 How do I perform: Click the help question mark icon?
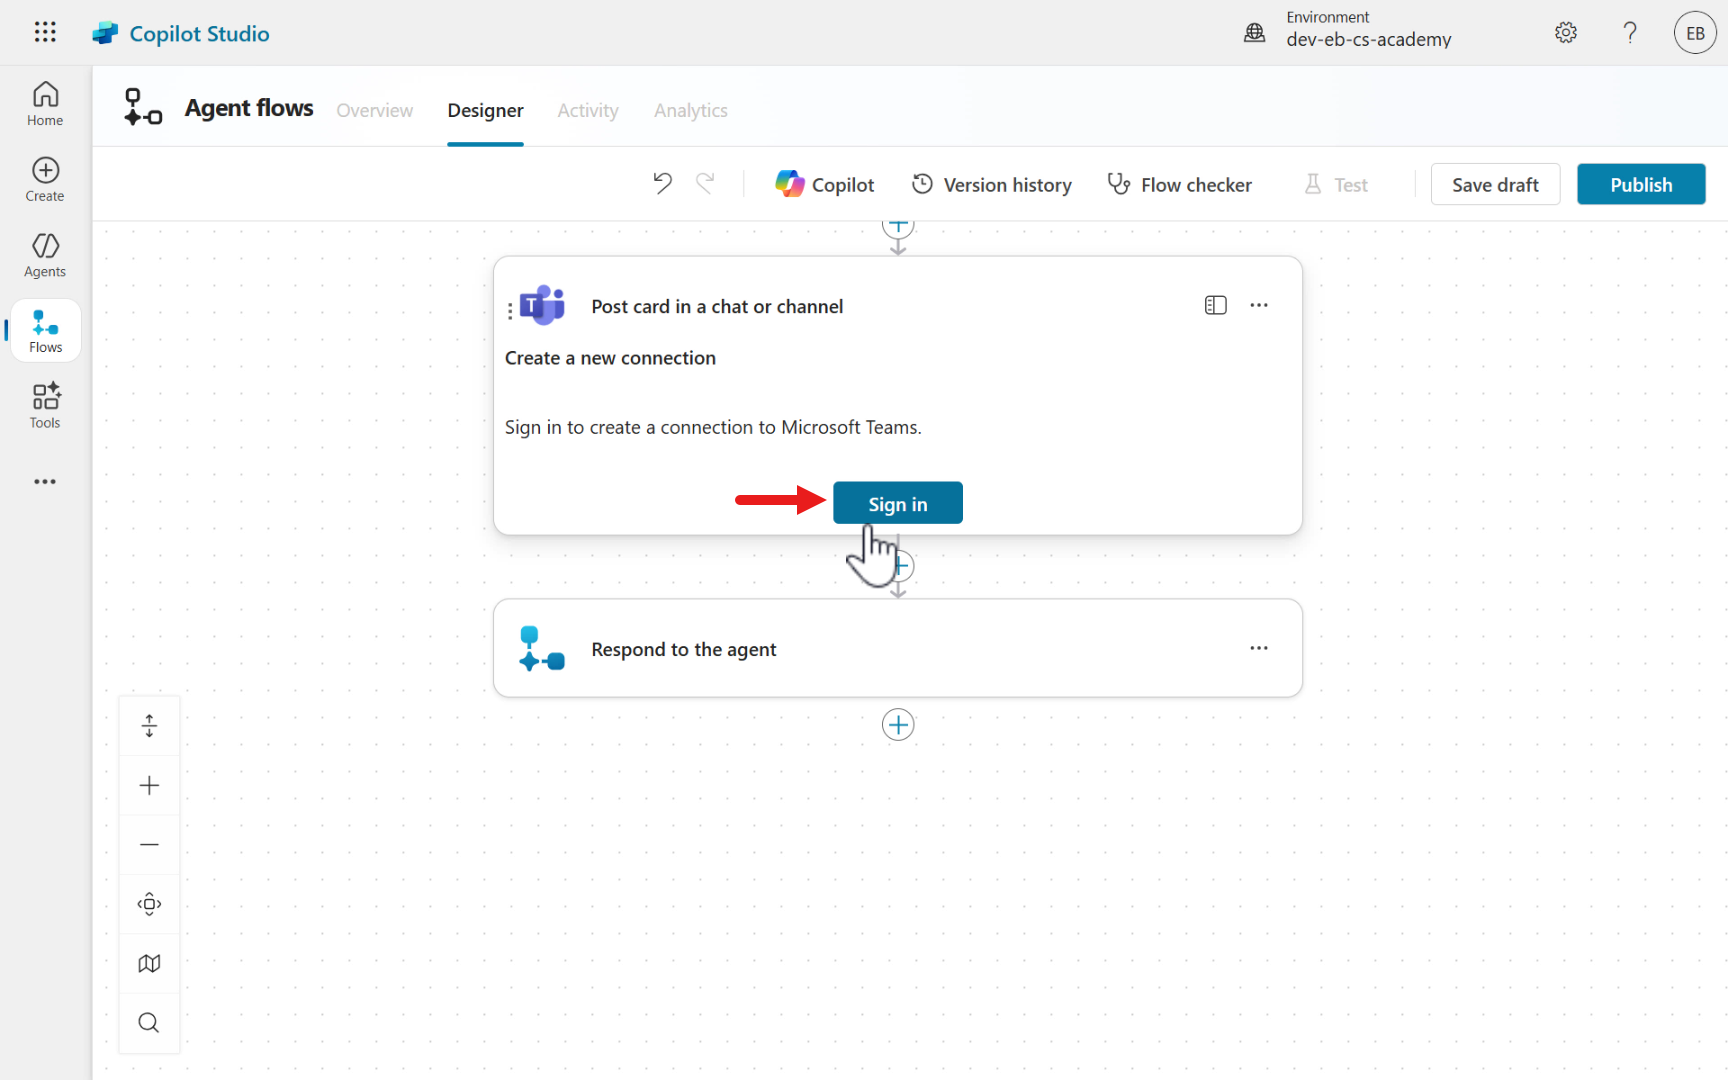[1630, 33]
